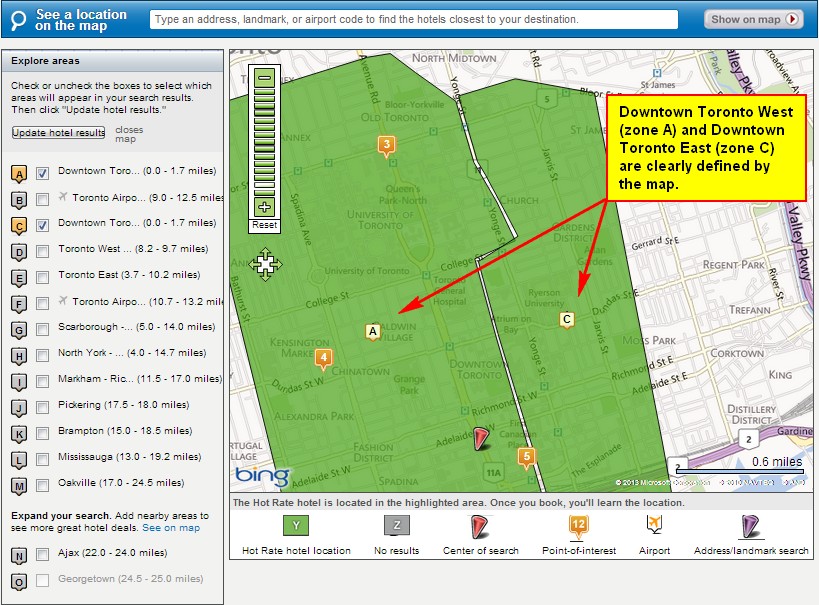Click the magnifier icon beside See a location
The height and width of the screenshot is (605, 819).
[18, 21]
